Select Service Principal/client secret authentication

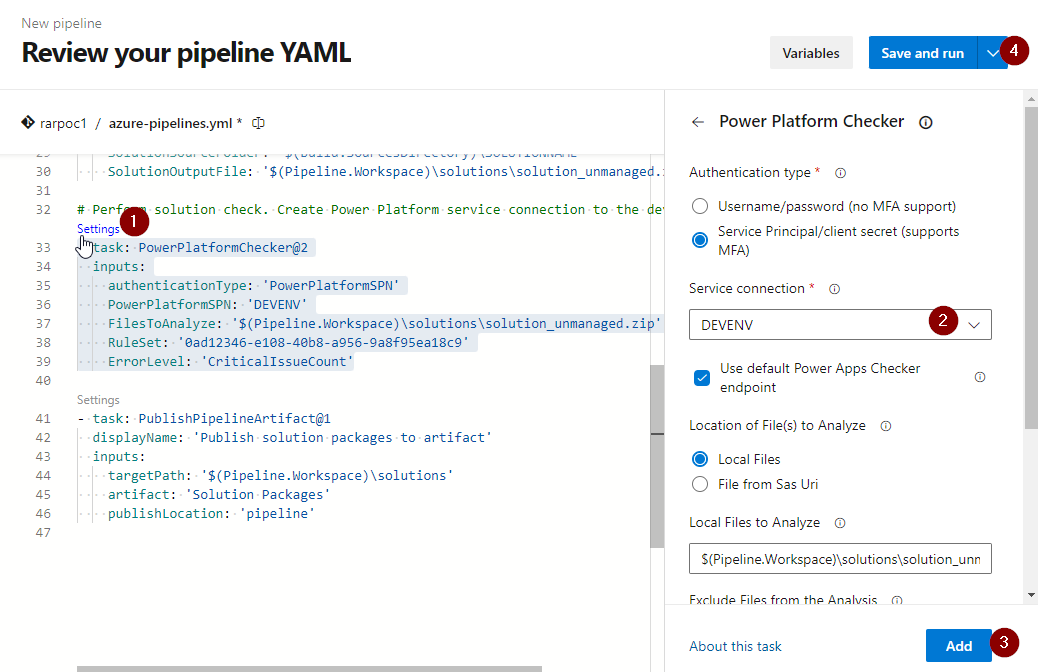tap(700, 240)
